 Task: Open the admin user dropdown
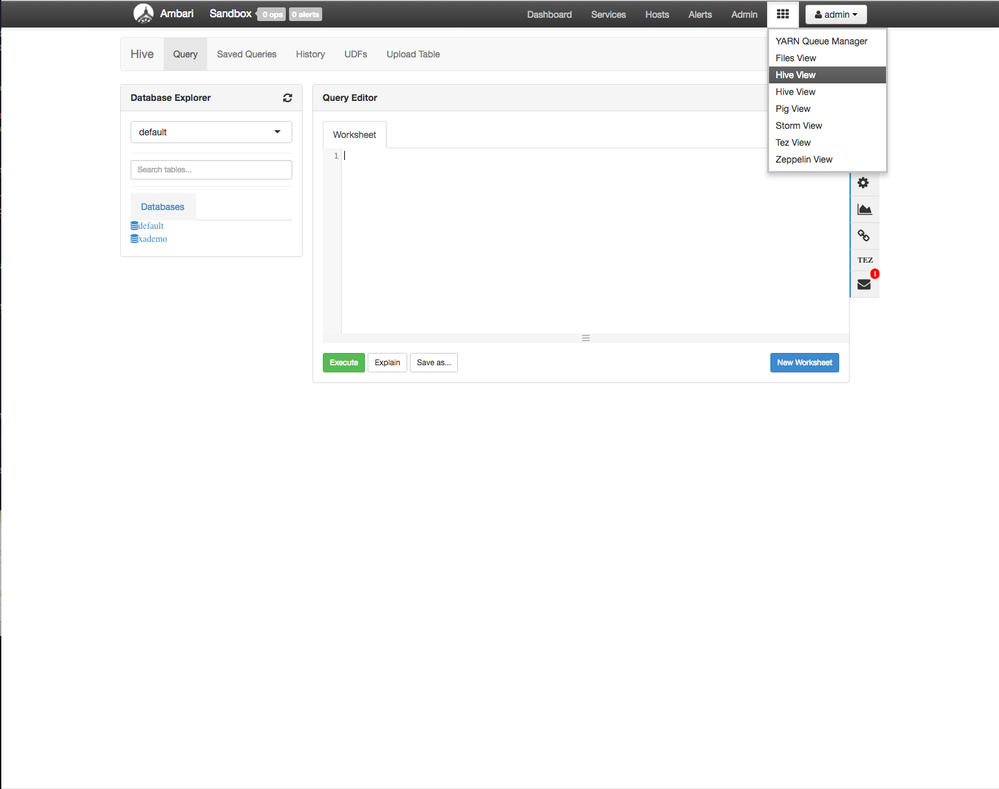[836, 14]
